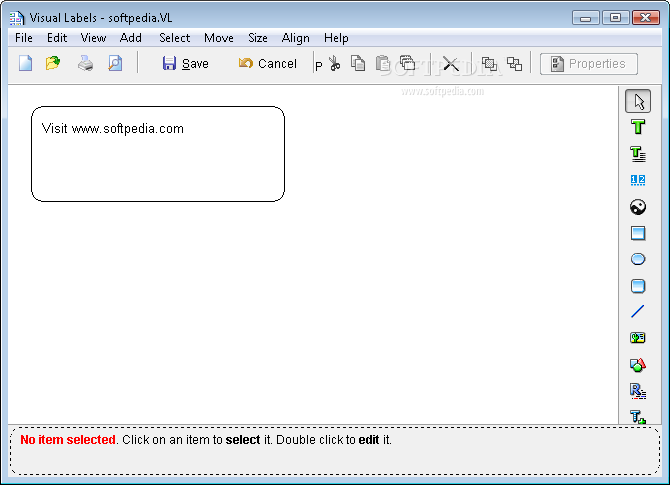Select the green Text tool
The height and width of the screenshot is (485, 670).
pyautogui.click(x=638, y=127)
